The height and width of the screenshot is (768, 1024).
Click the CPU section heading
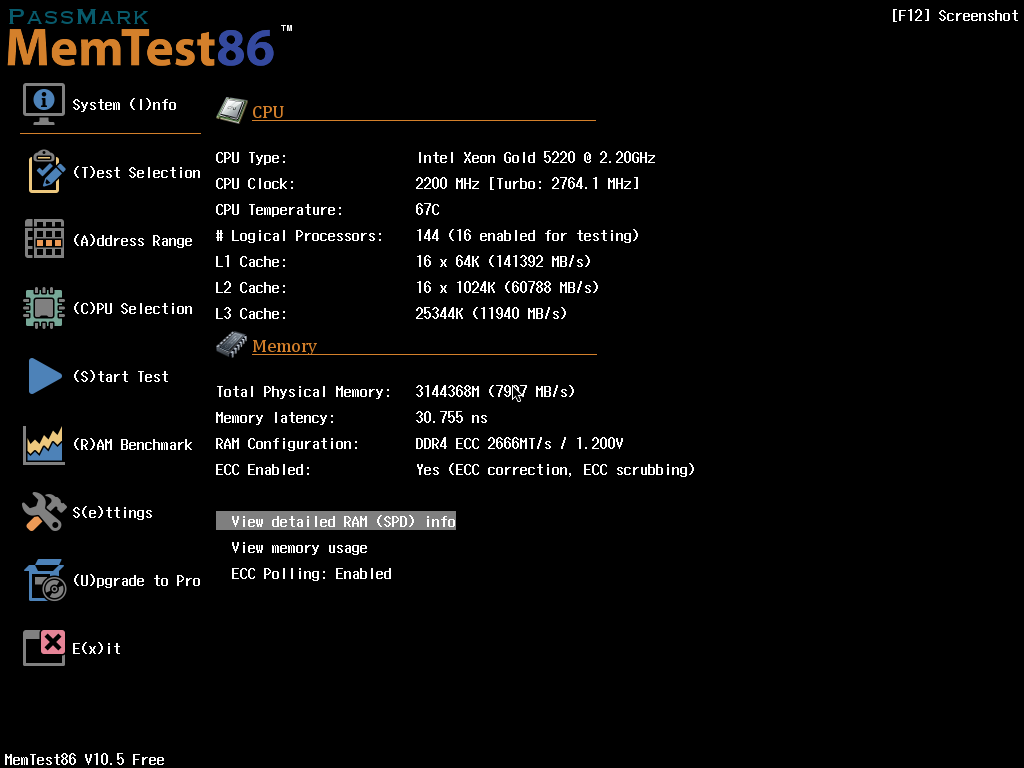pyautogui.click(x=268, y=112)
